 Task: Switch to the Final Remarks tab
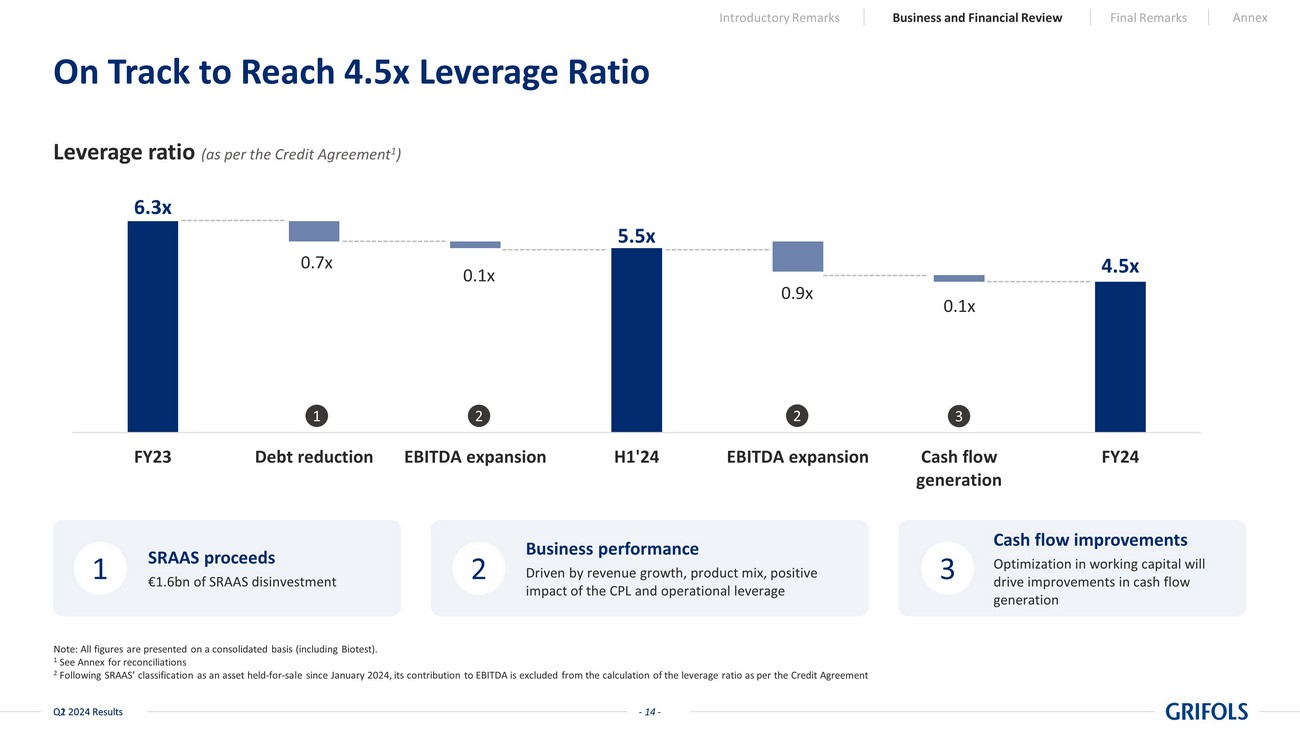(1148, 18)
